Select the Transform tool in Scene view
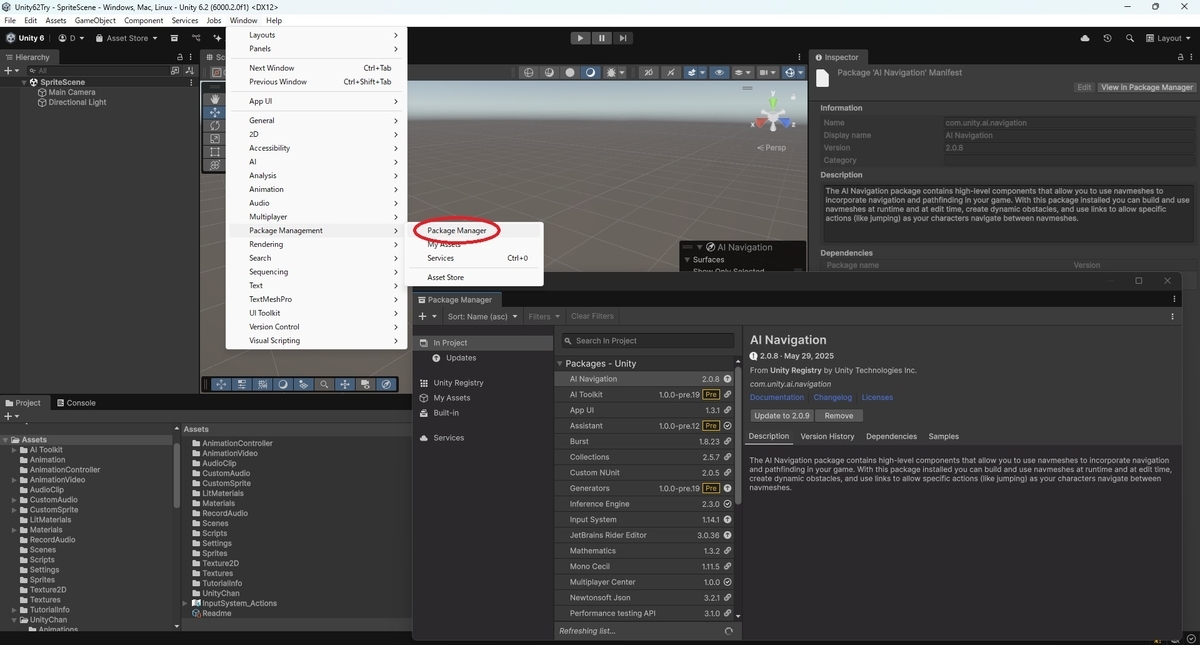This screenshot has width=1200, height=645. [215, 165]
